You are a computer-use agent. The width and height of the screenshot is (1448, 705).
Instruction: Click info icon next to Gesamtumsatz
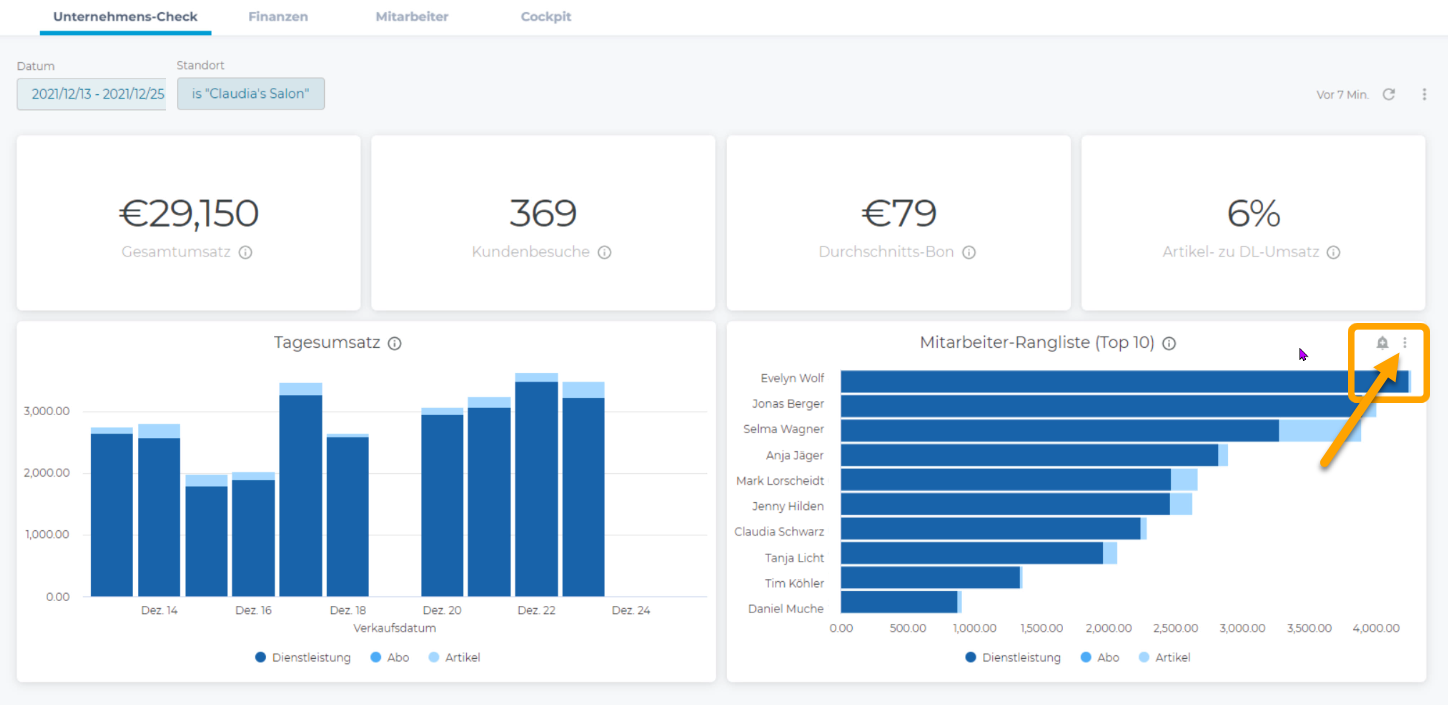click(x=245, y=253)
